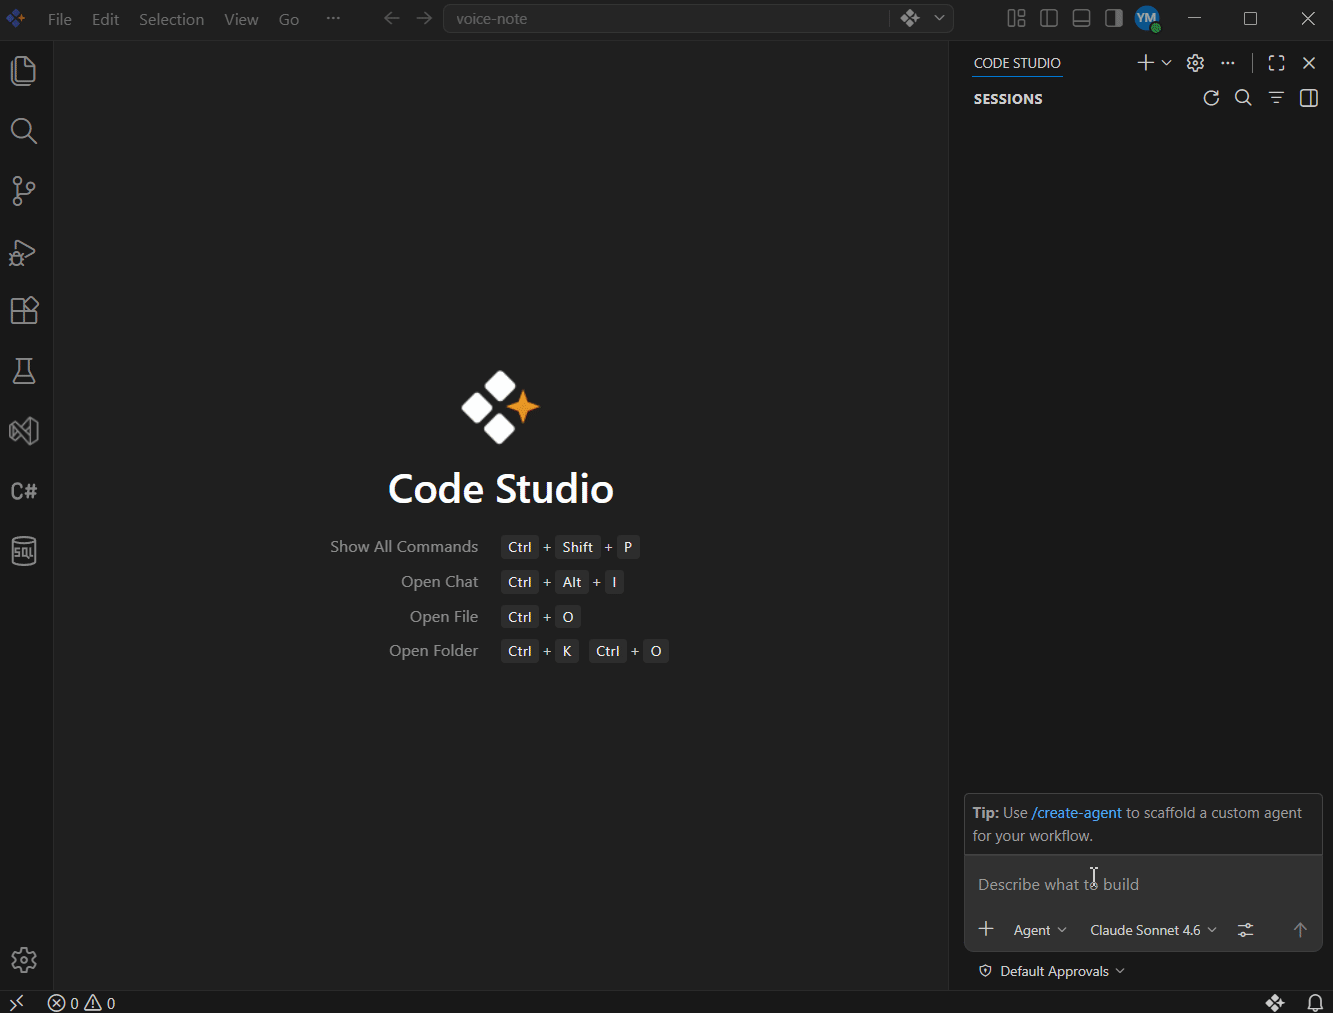Focus the 'Describe what to build' input

[1143, 884]
